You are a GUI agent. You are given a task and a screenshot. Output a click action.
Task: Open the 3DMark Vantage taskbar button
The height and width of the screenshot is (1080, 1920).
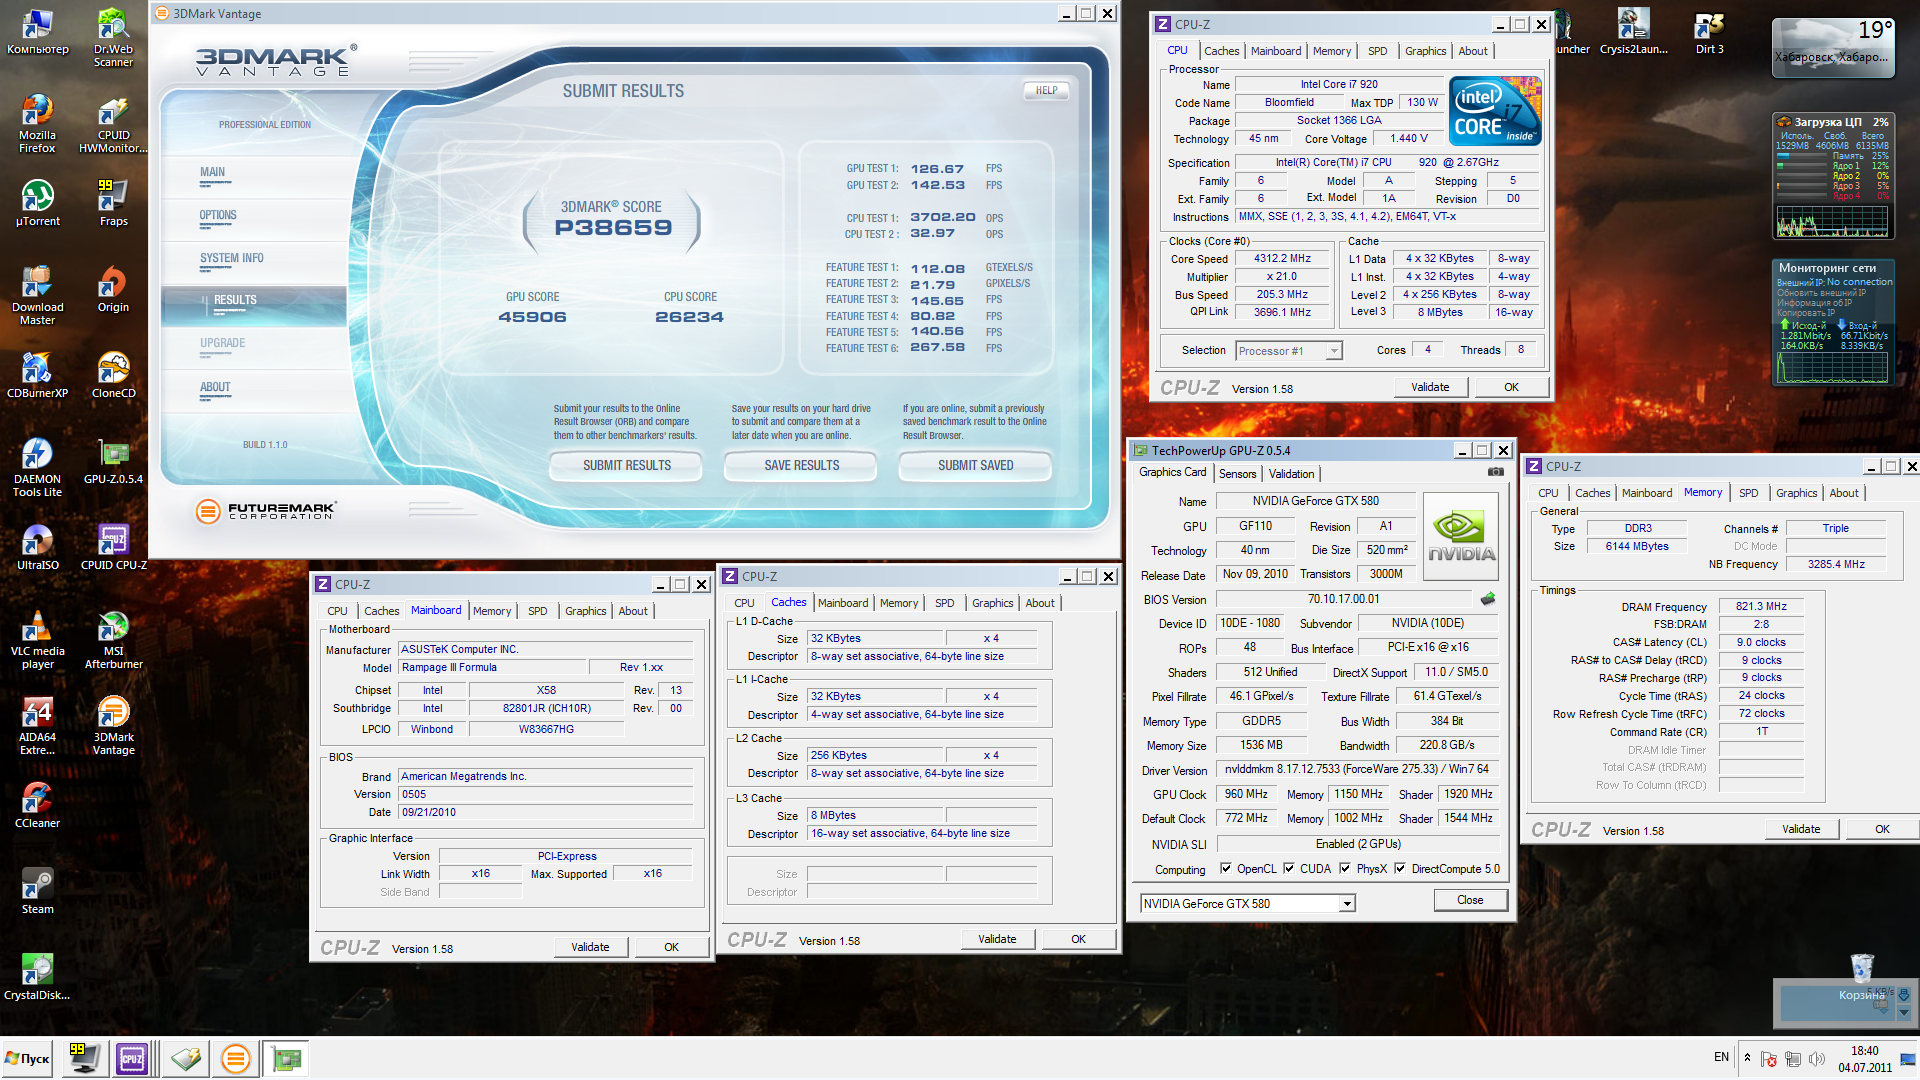tap(236, 1058)
